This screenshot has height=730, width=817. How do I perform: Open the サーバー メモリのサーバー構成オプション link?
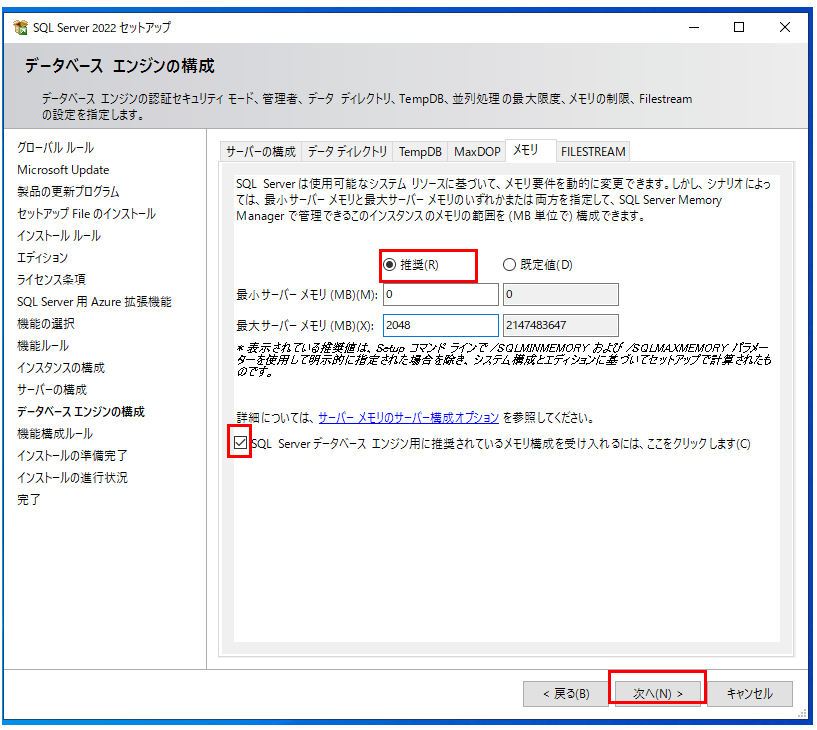408,417
